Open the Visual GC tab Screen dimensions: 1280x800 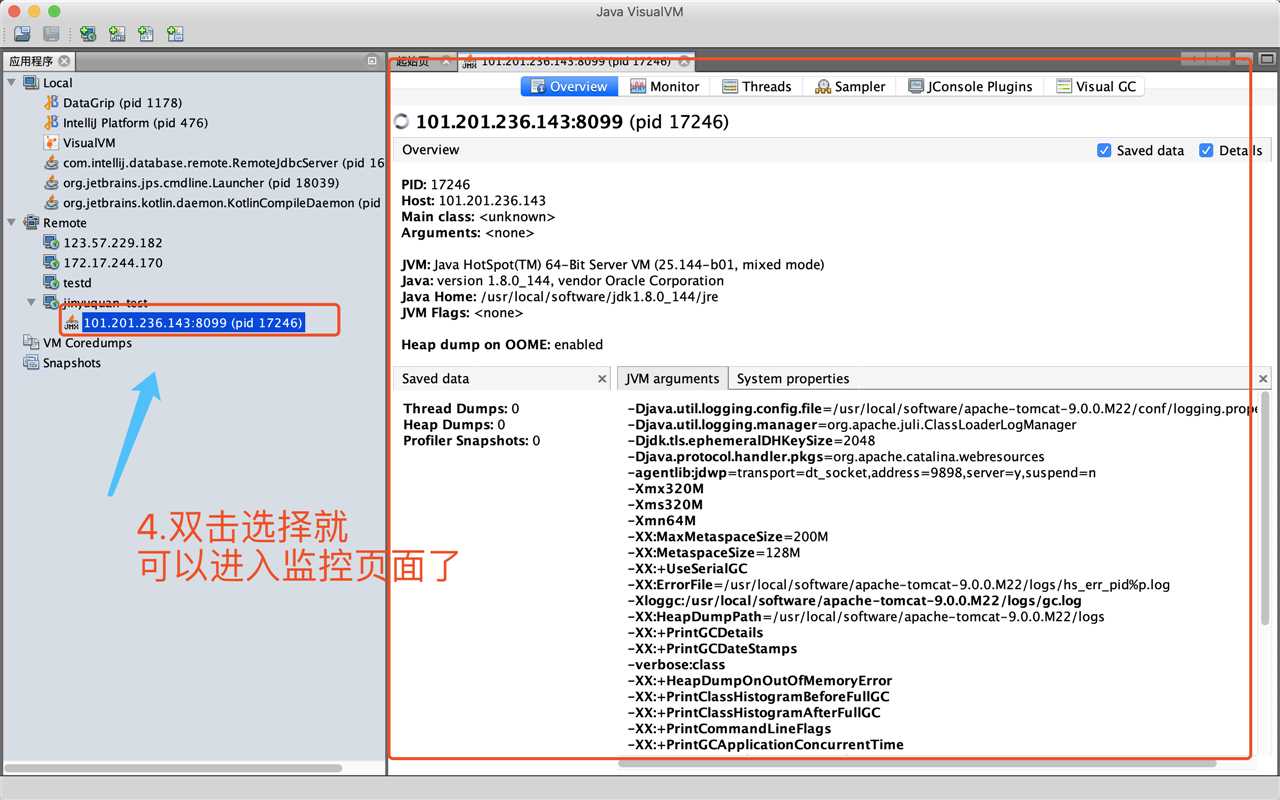(1095, 87)
